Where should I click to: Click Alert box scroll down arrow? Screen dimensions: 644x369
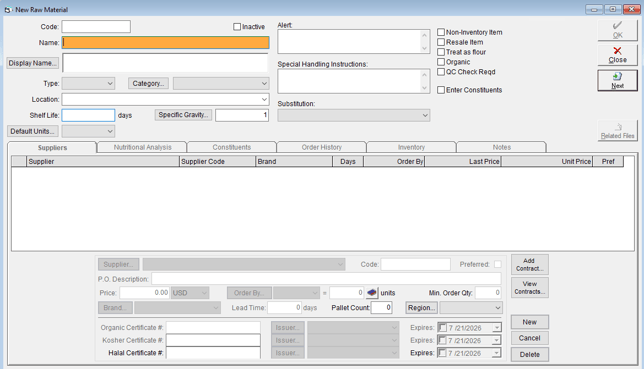[x=425, y=48]
